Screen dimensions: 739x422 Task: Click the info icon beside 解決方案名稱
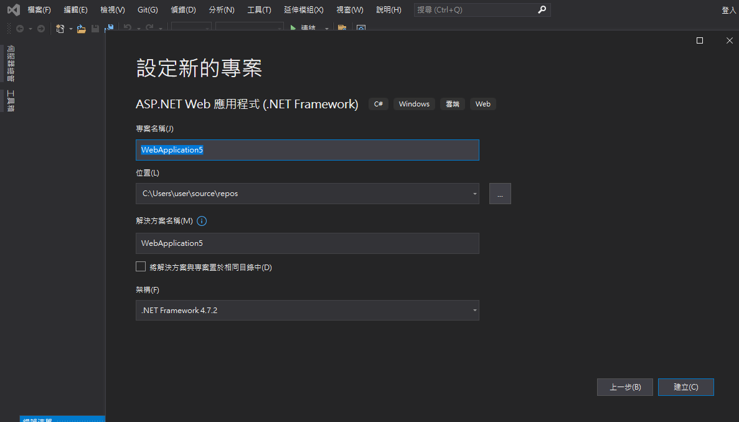(202, 221)
